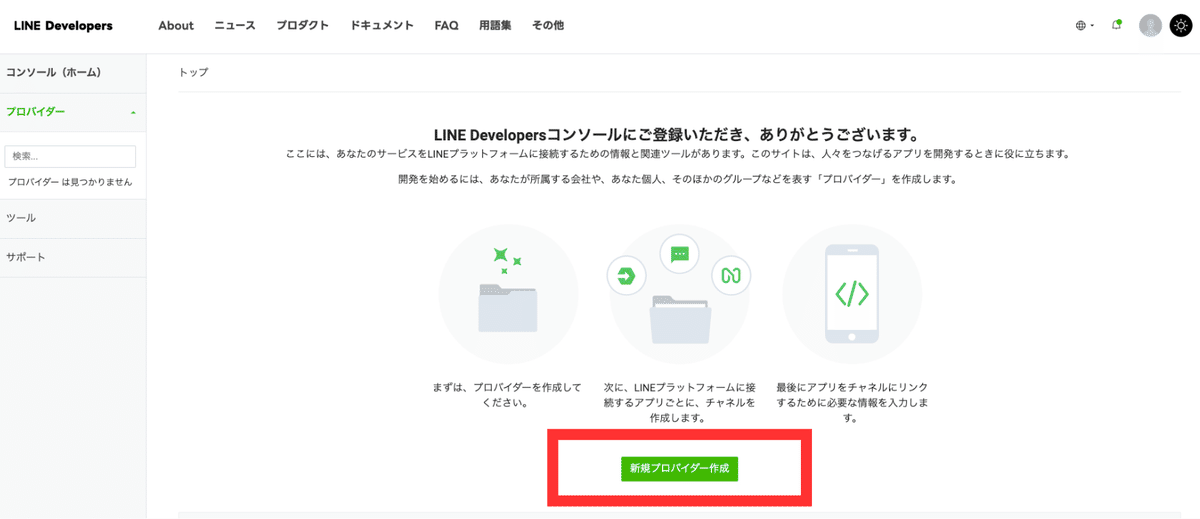Screen dimensions: 1200x519
Task: Open the user profile avatar
Action: click(1150, 26)
